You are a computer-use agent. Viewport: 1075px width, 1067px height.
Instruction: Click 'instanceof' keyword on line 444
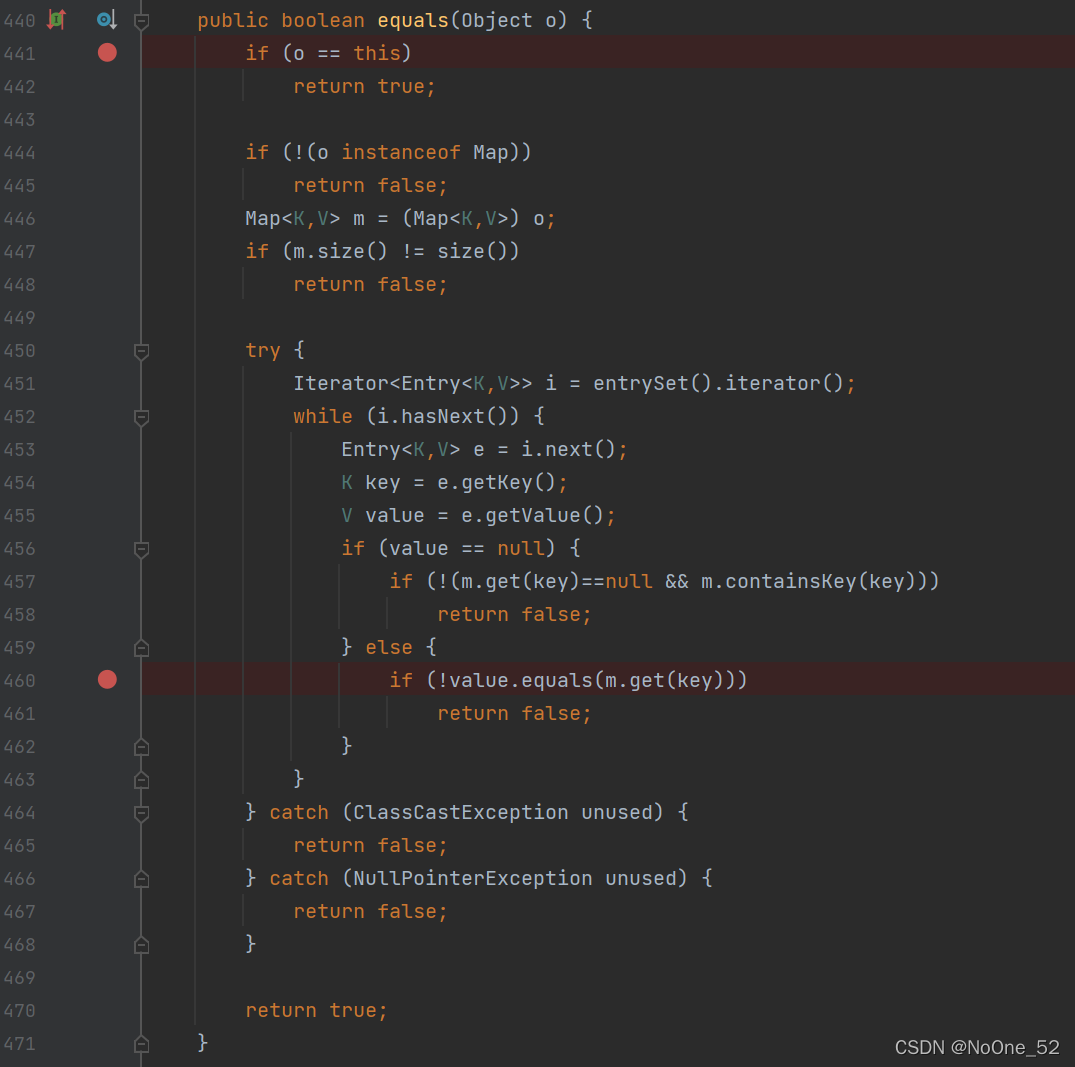point(401,152)
